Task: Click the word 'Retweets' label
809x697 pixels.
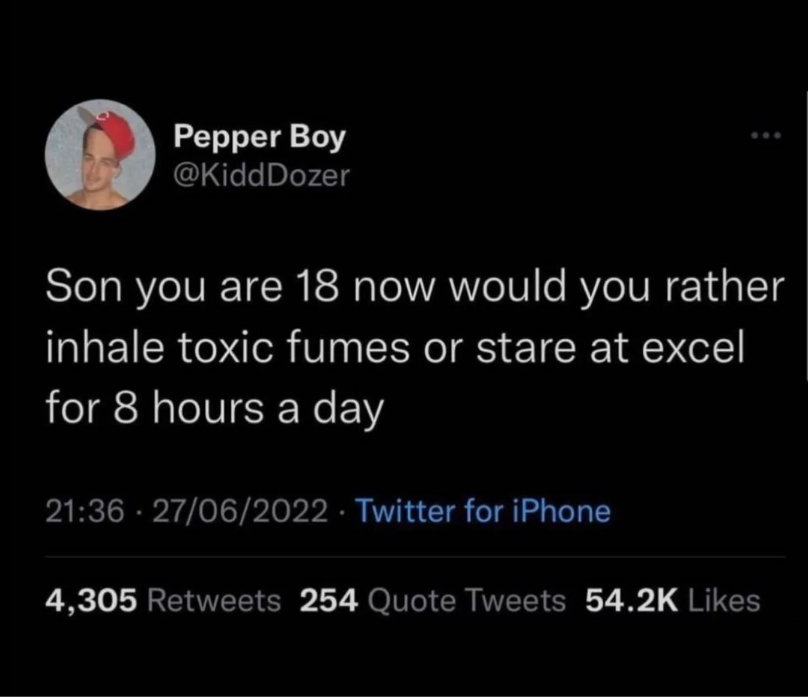Action: pyautogui.click(x=213, y=600)
